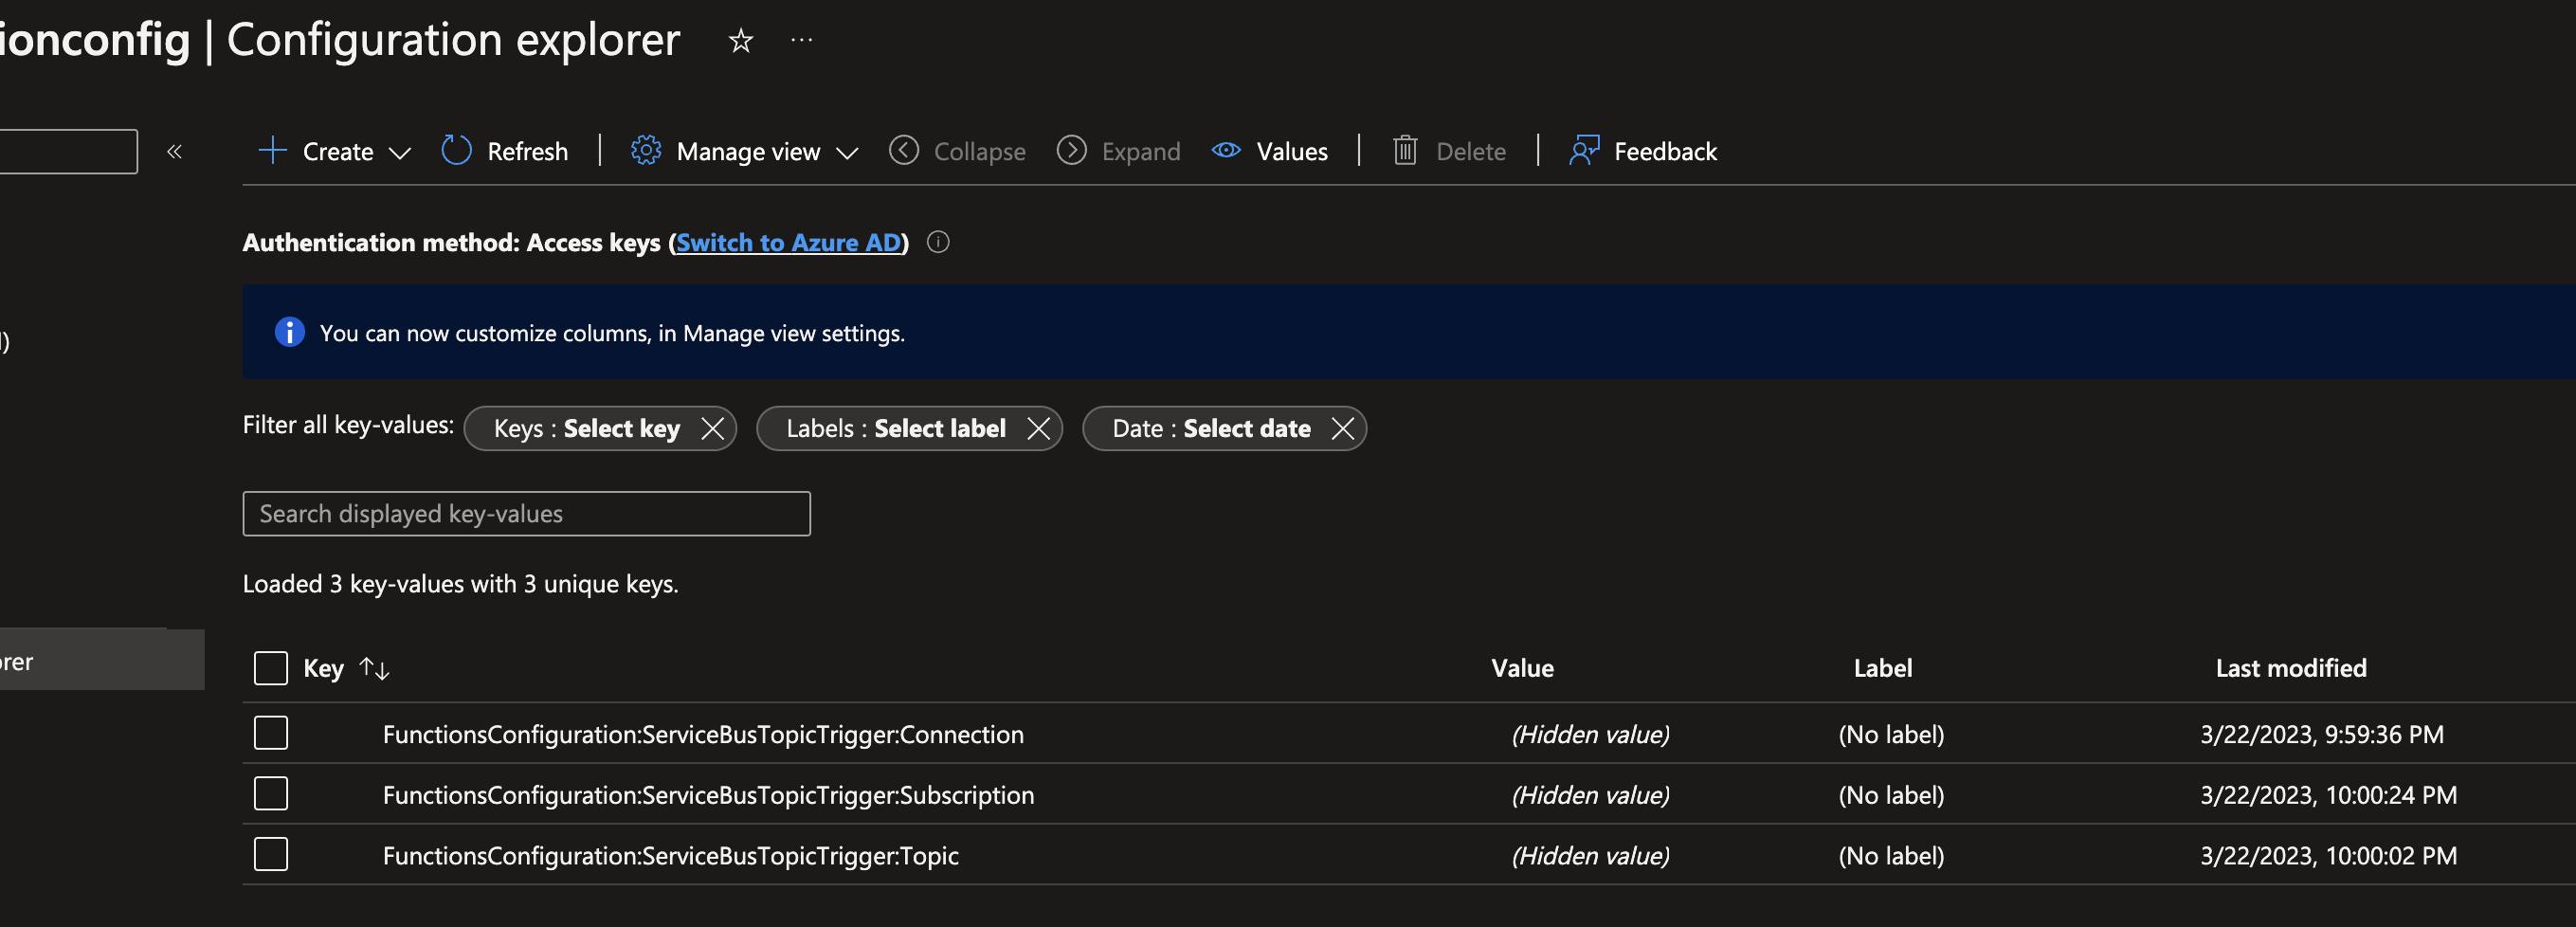Click the authentication method info icon
Viewport: 2576px width, 927px height.
937,242
